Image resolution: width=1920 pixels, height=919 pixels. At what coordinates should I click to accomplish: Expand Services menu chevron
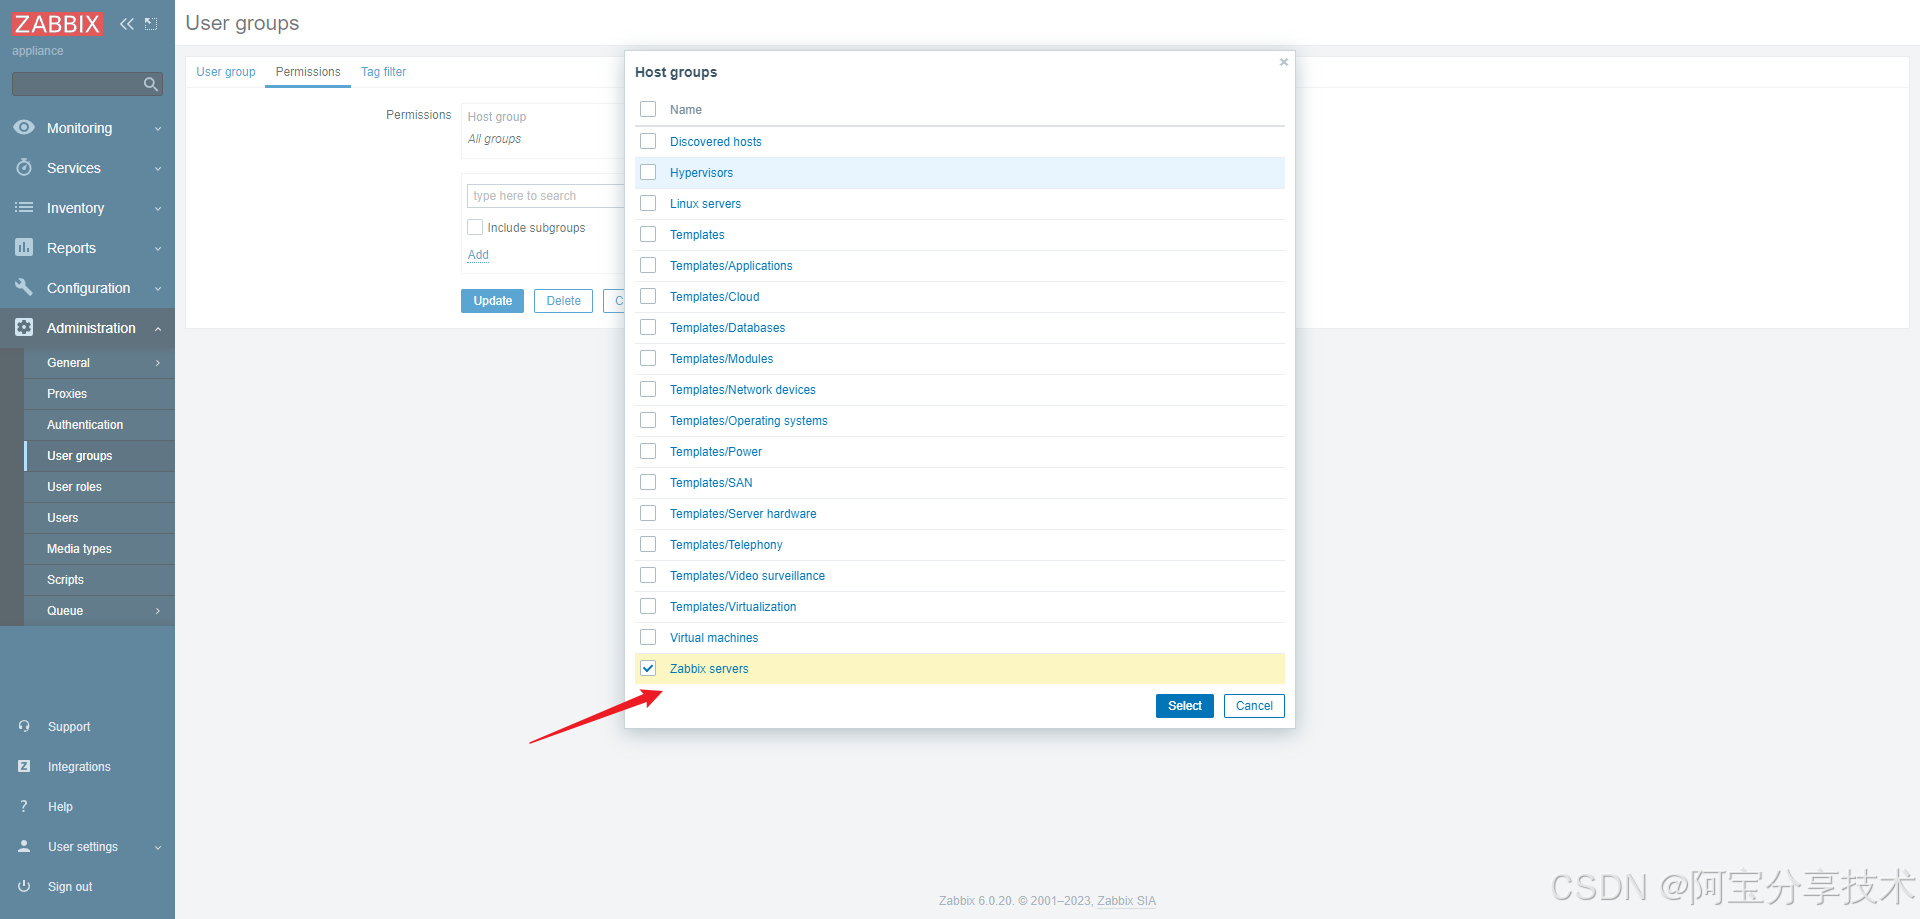tap(158, 169)
